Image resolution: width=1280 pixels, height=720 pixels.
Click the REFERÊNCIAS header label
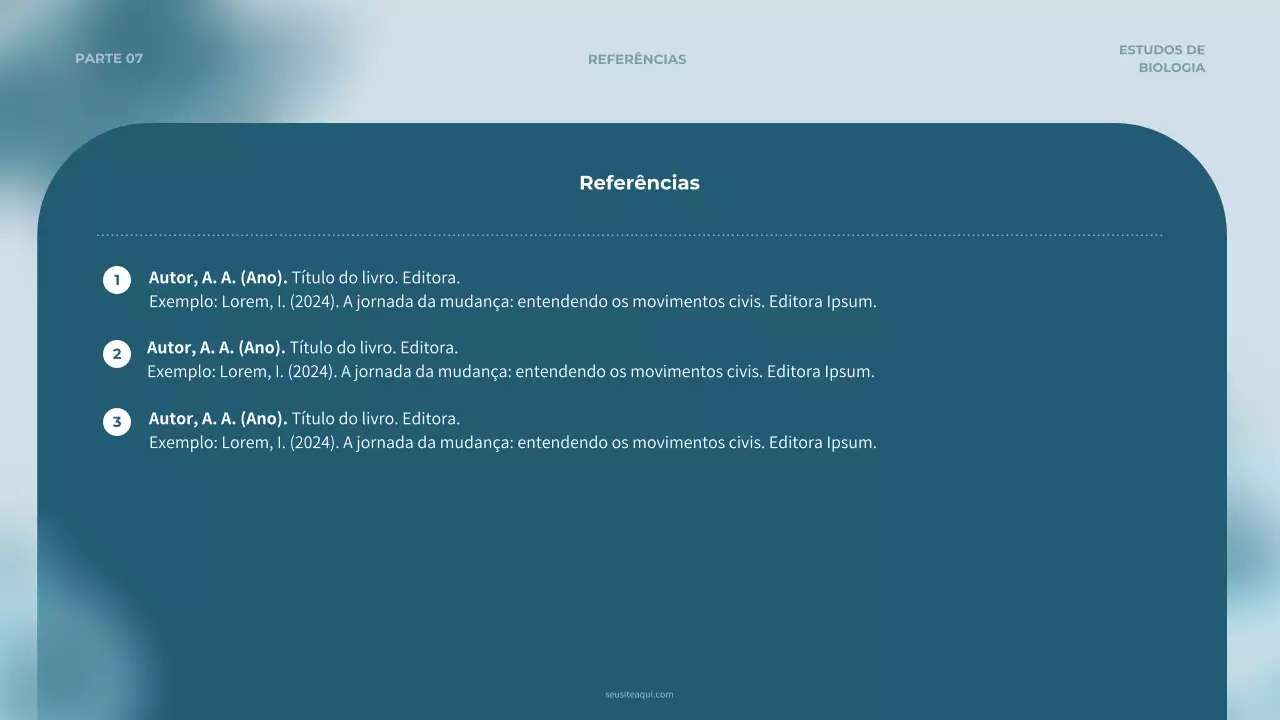coord(637,59)
